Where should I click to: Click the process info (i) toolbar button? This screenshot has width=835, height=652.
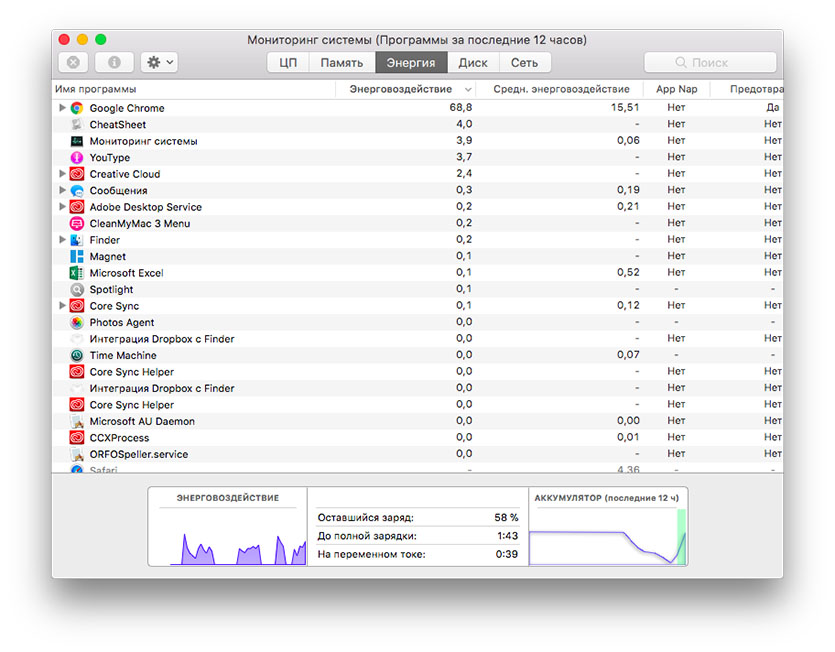click(114, 62)
